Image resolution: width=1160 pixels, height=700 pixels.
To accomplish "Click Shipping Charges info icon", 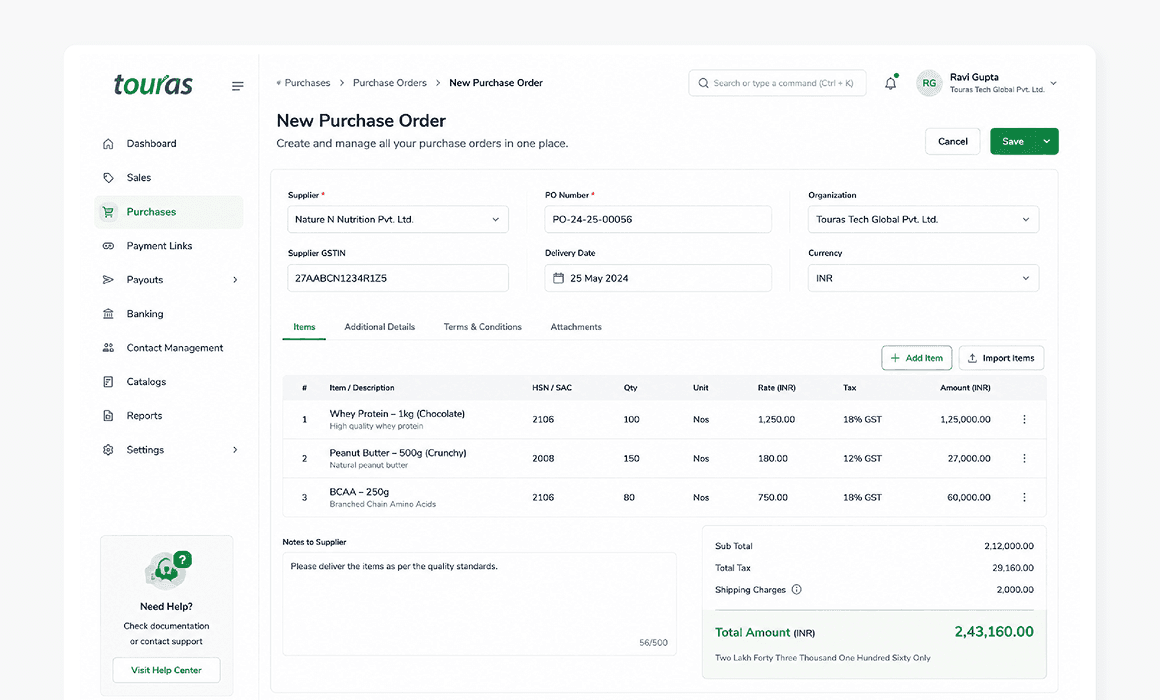I will tap(797, 590).
